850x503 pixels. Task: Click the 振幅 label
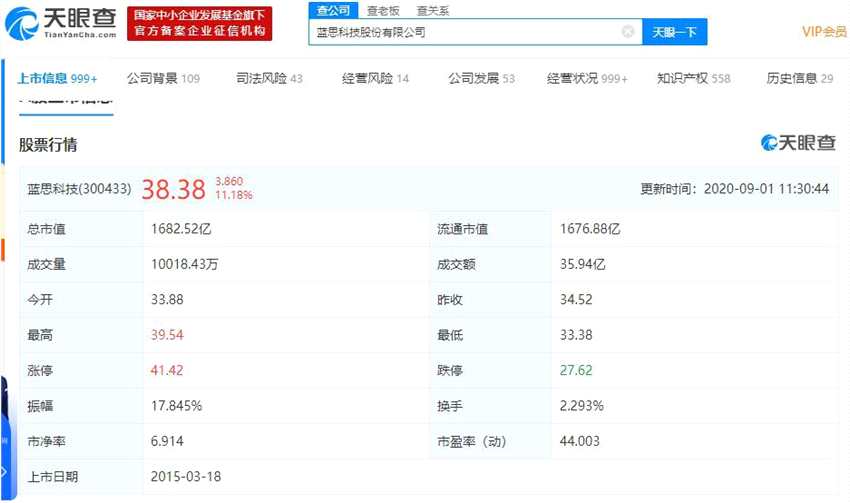tap(40, 406)
